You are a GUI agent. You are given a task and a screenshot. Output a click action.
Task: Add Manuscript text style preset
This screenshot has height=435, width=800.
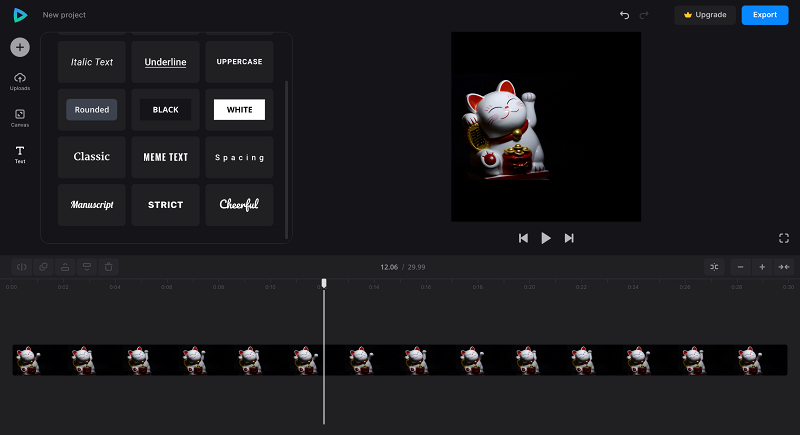[92, 205]
